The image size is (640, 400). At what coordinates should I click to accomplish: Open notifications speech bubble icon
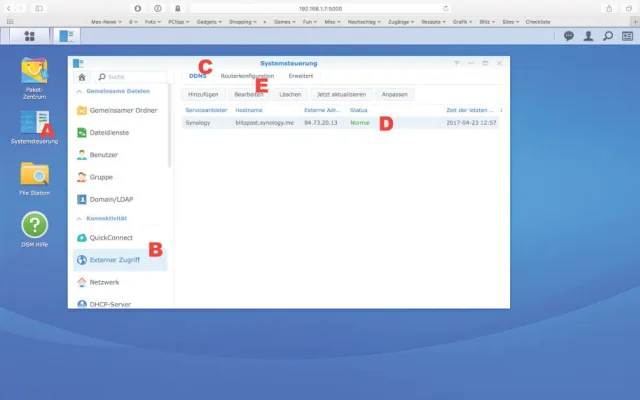point(568,35)
